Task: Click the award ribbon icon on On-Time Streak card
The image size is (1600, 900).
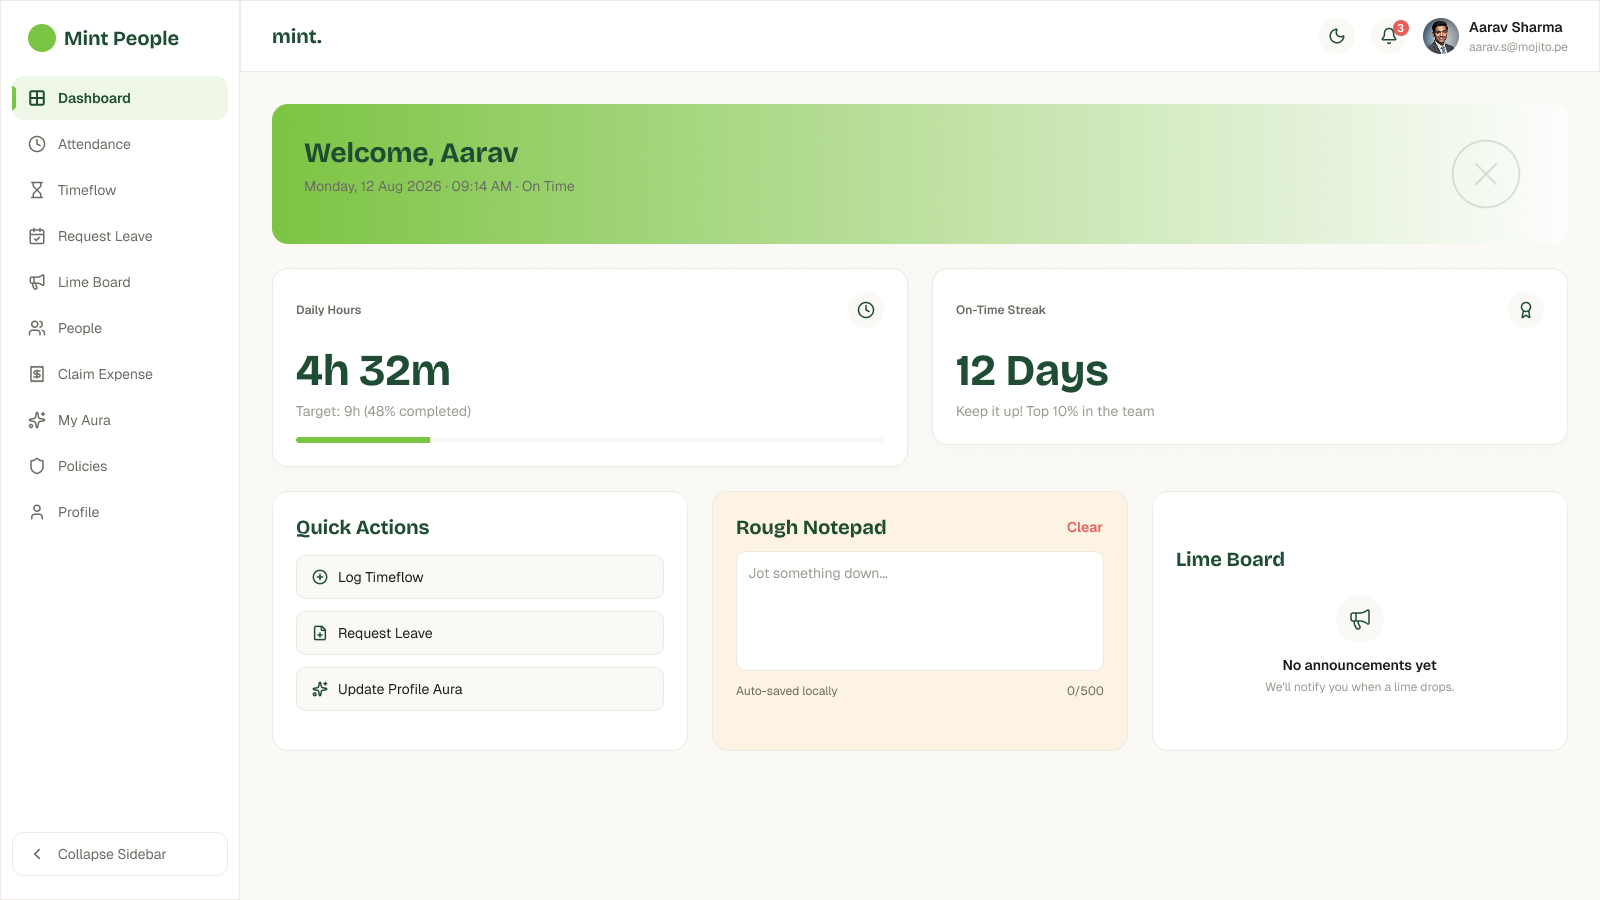Action: tap(1526, 310)
